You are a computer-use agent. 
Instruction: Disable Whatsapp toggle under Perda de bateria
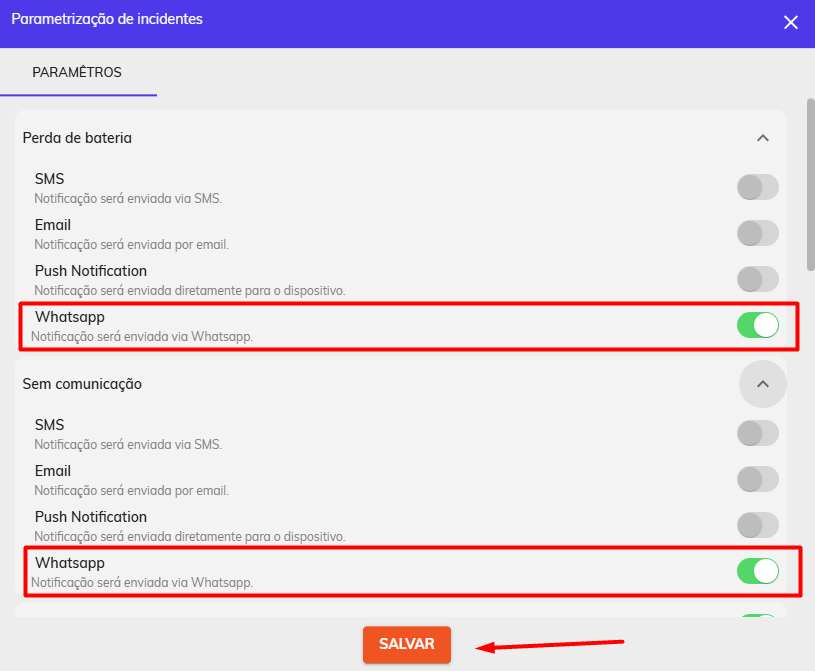point(758,325)
